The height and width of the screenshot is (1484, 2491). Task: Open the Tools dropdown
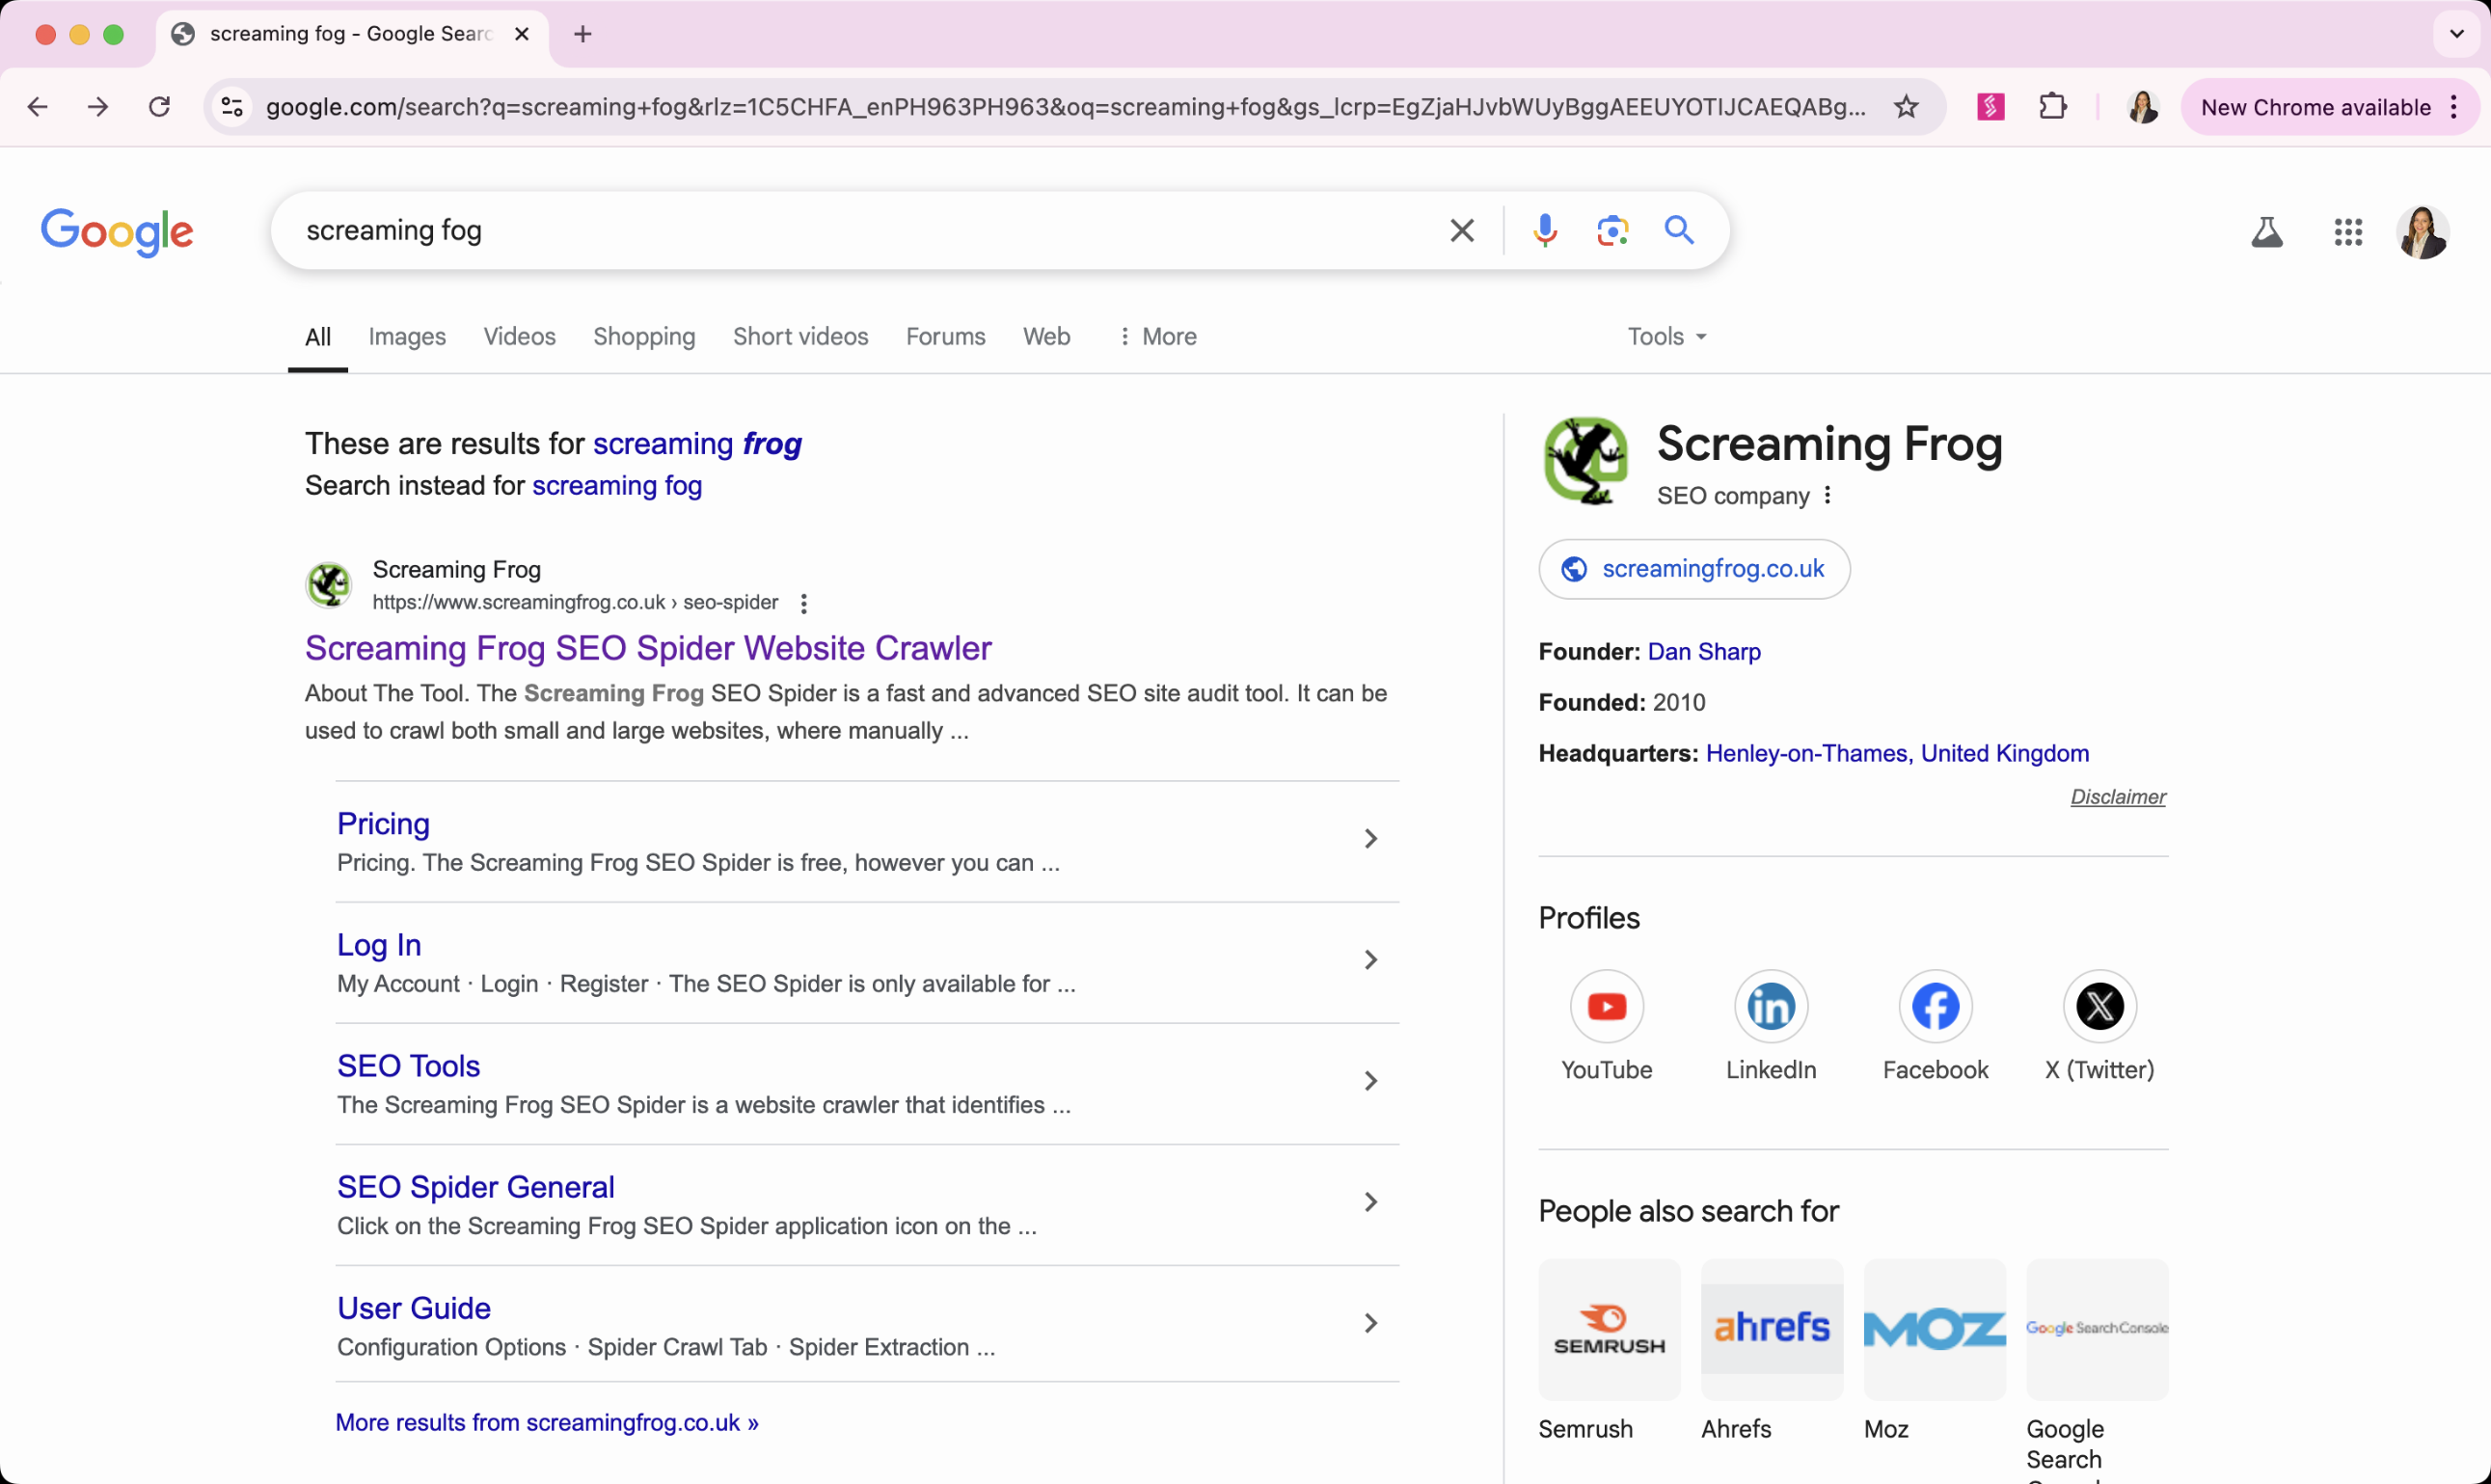point(1666,337)
